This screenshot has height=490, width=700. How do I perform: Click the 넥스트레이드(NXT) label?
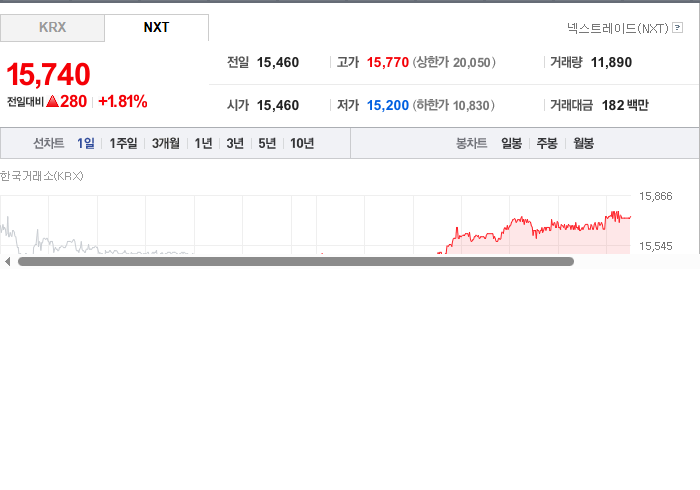click(x=618, y=29)
